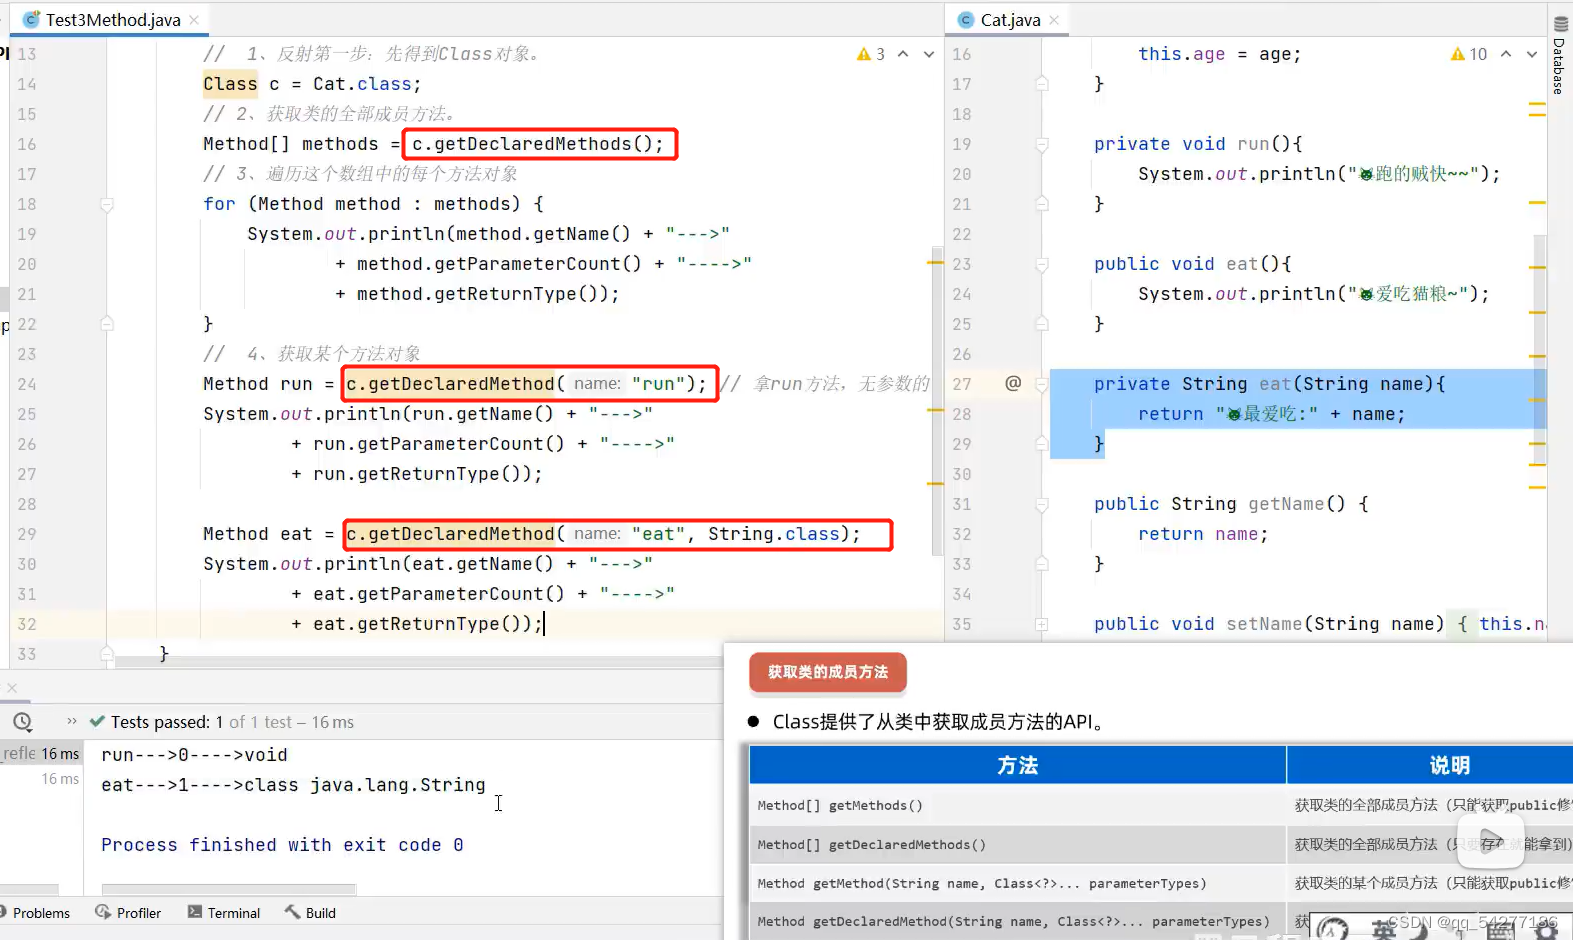
Task: Click the left editor horizontal scrollbar
Action: tap(420, 662)
